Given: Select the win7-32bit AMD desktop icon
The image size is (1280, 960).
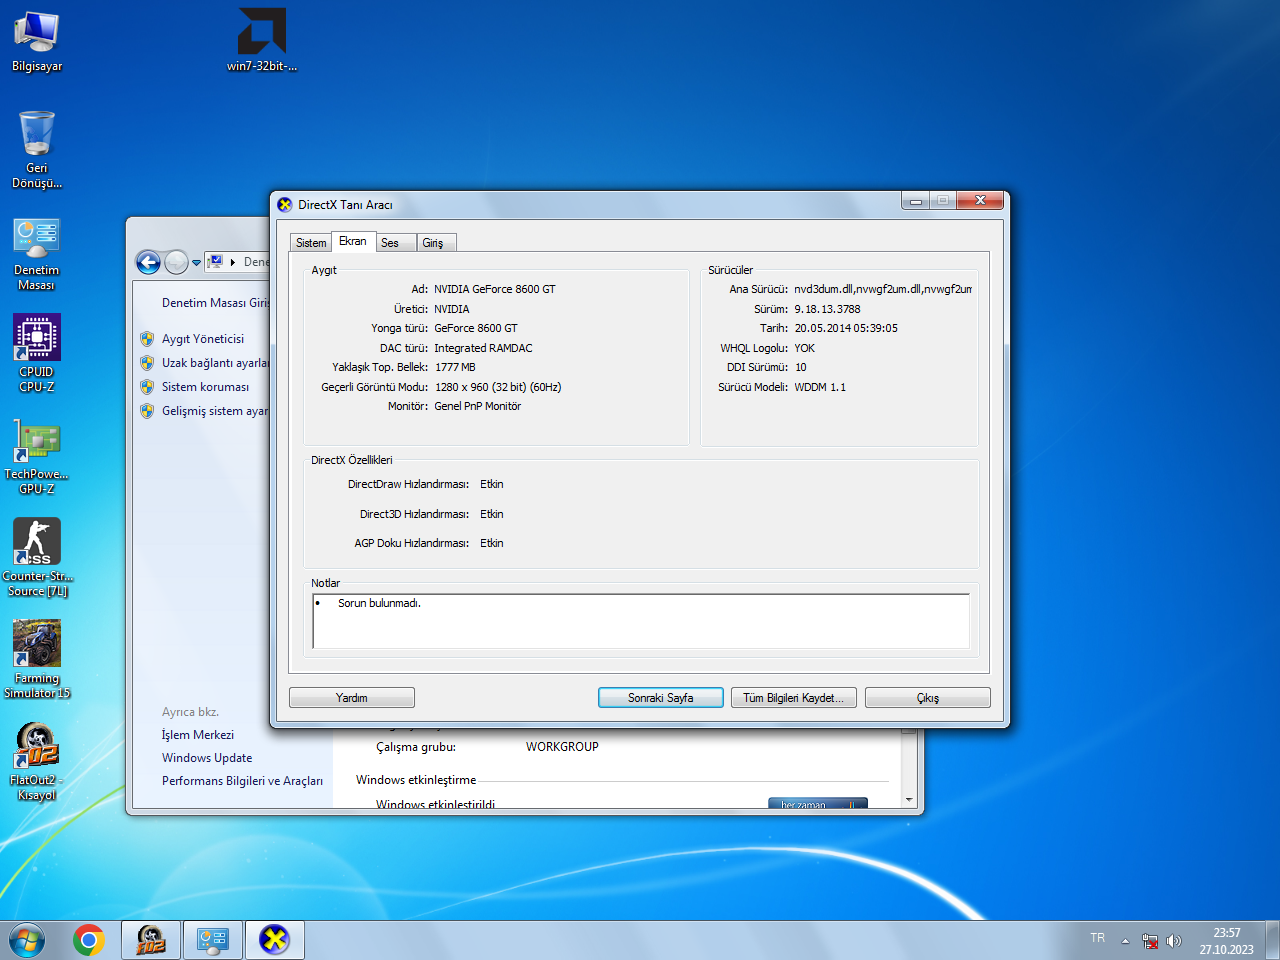Looking at the screenshot, I should 262,41.
